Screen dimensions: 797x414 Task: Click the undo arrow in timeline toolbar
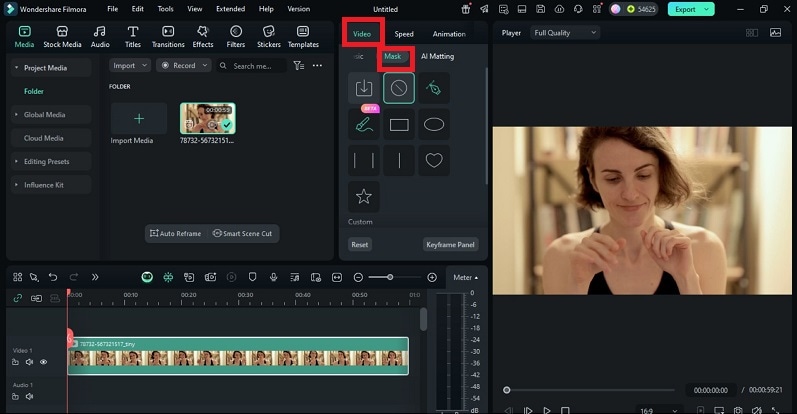53,277
